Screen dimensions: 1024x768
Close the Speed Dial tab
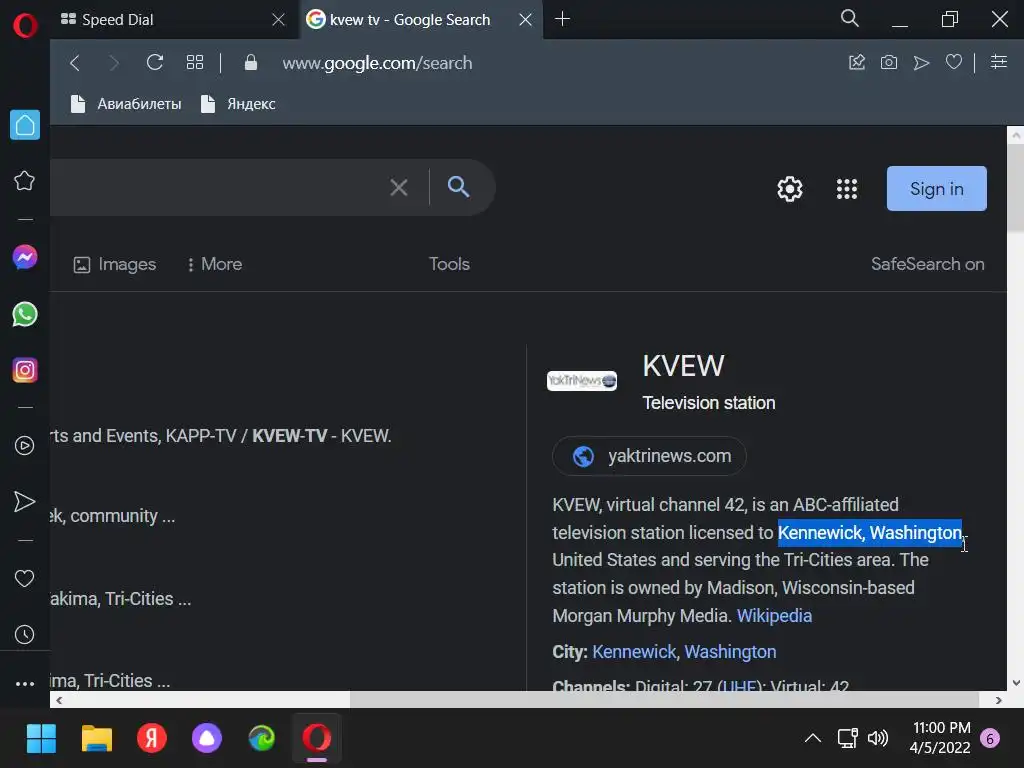[x=279, y=20]
